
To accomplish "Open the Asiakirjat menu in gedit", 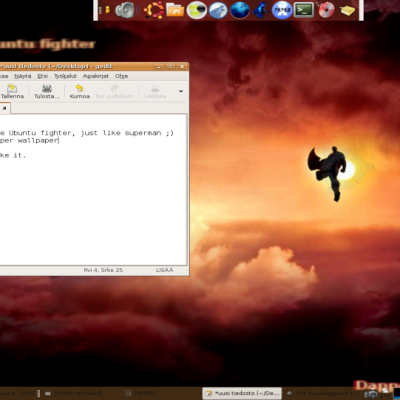I will point(96,76).
